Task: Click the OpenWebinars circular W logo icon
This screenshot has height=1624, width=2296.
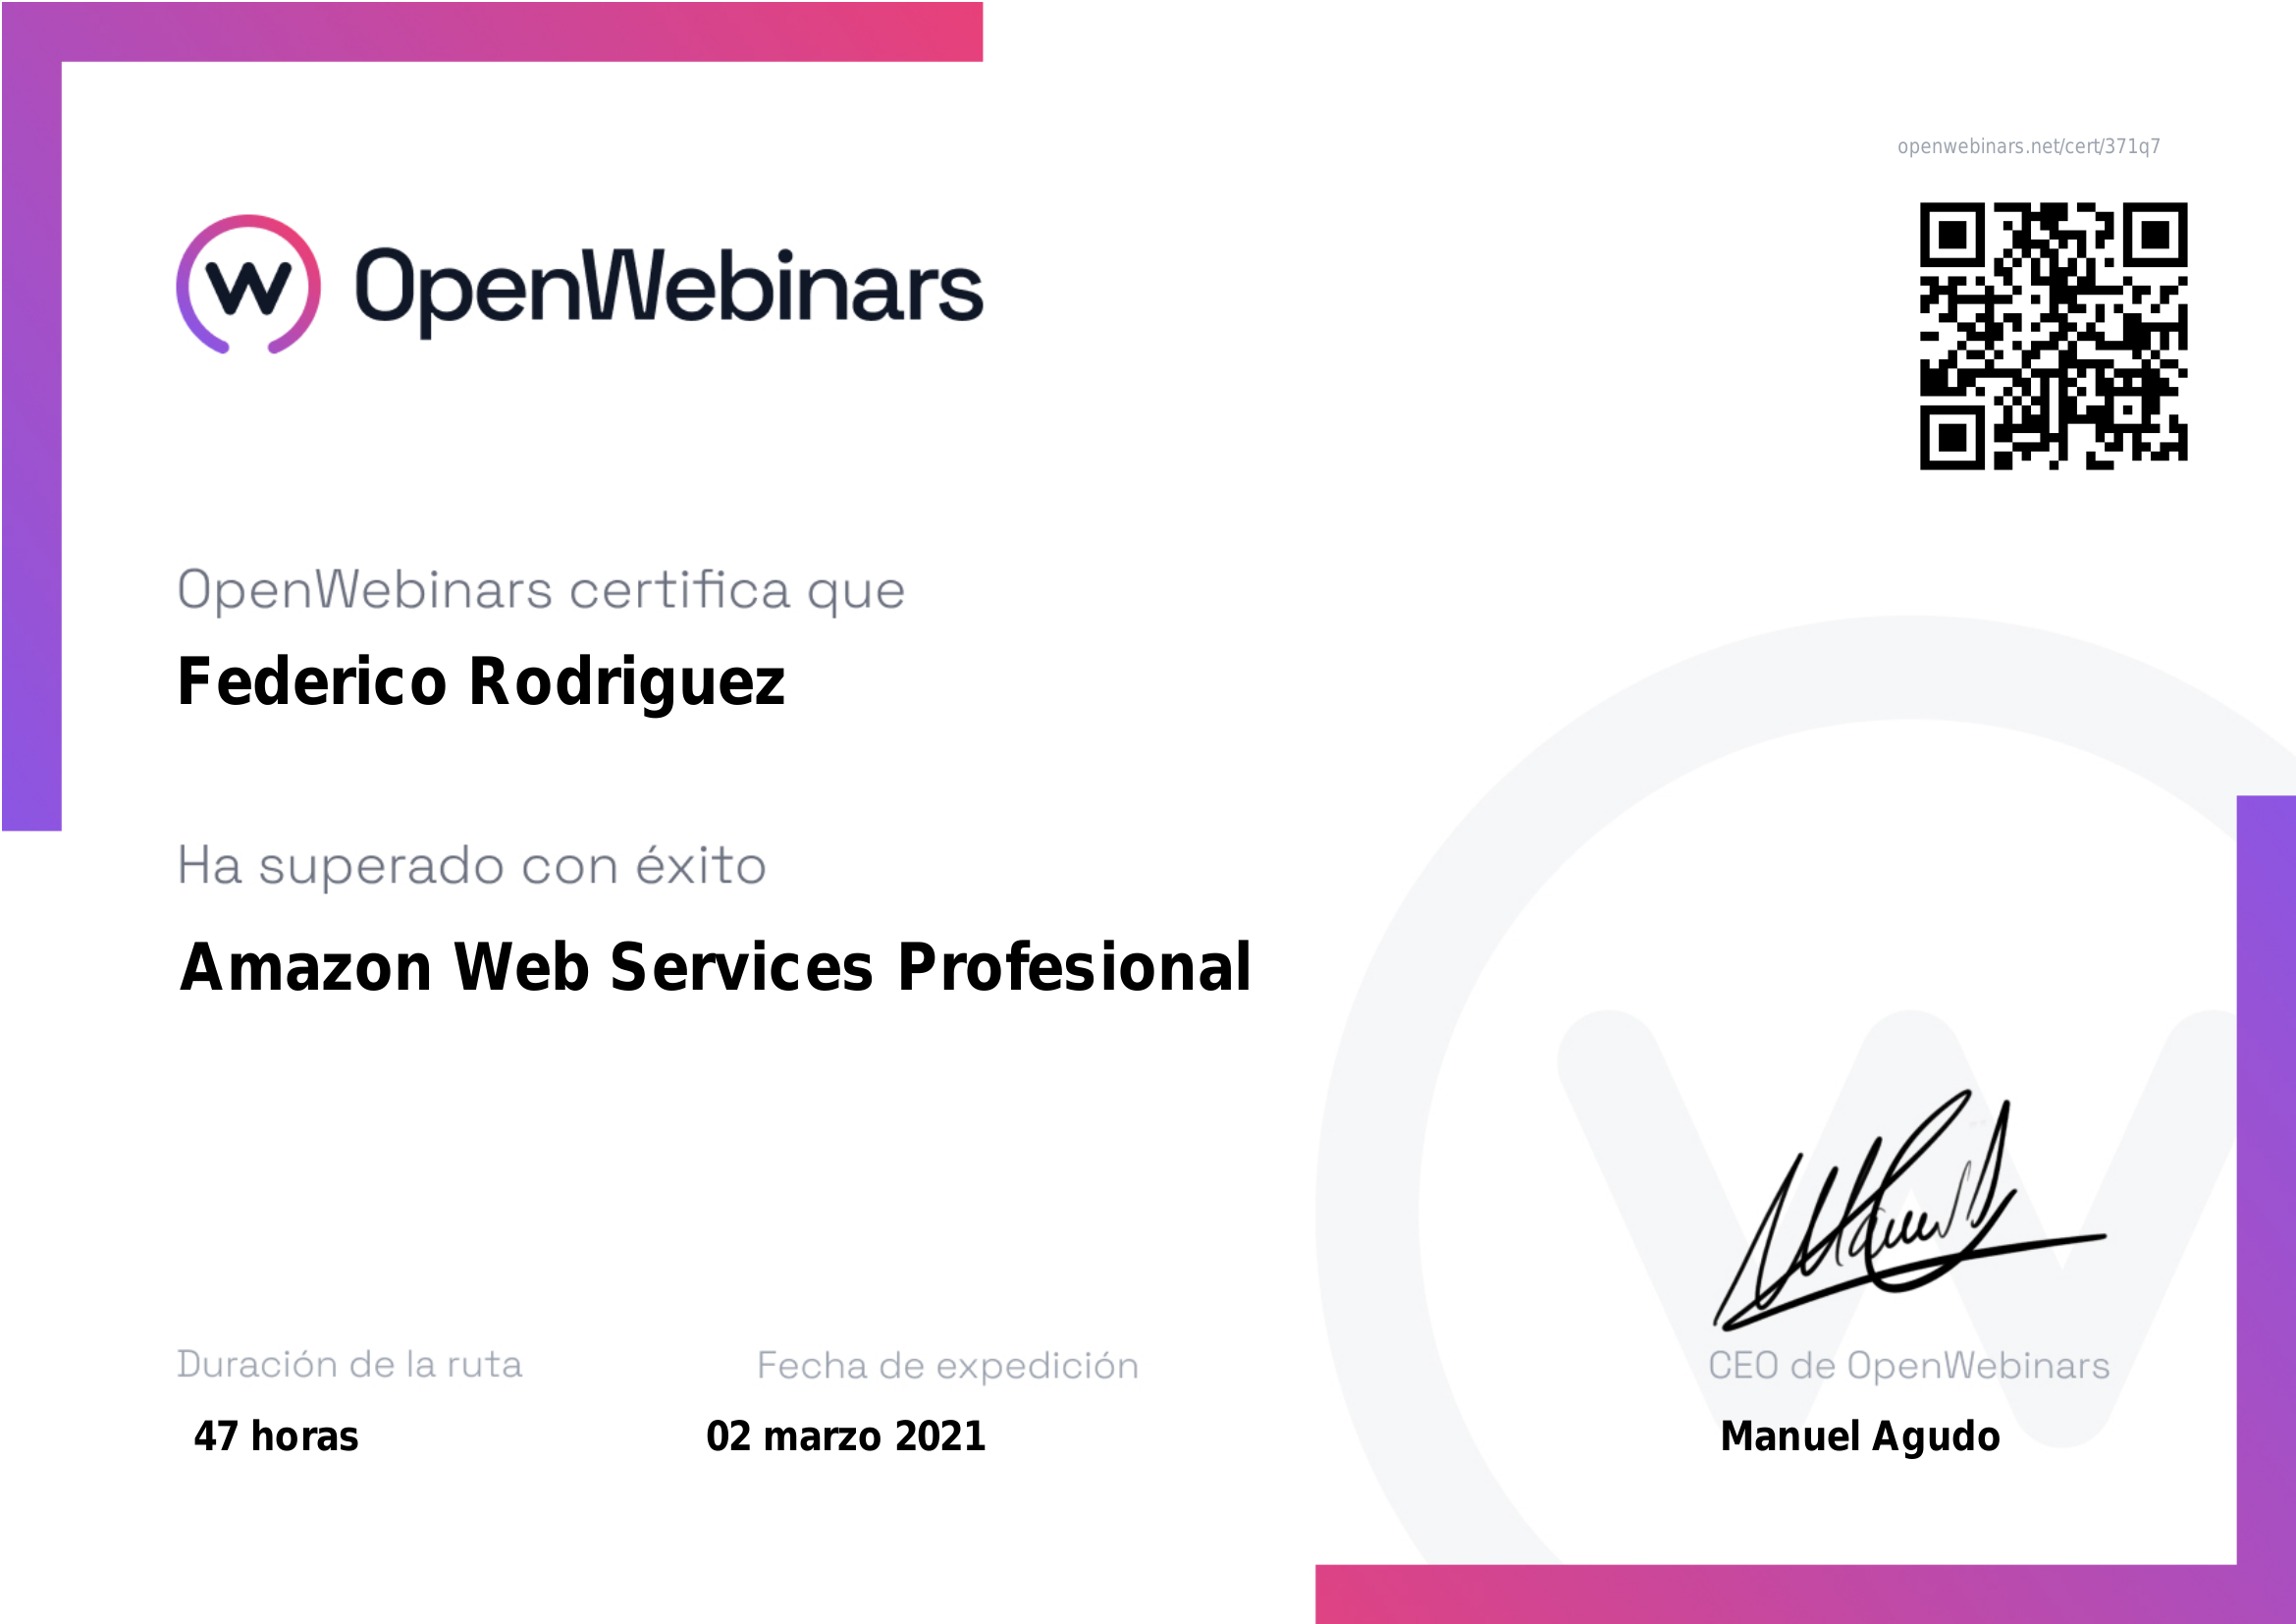Action: (x=248, y=285)
